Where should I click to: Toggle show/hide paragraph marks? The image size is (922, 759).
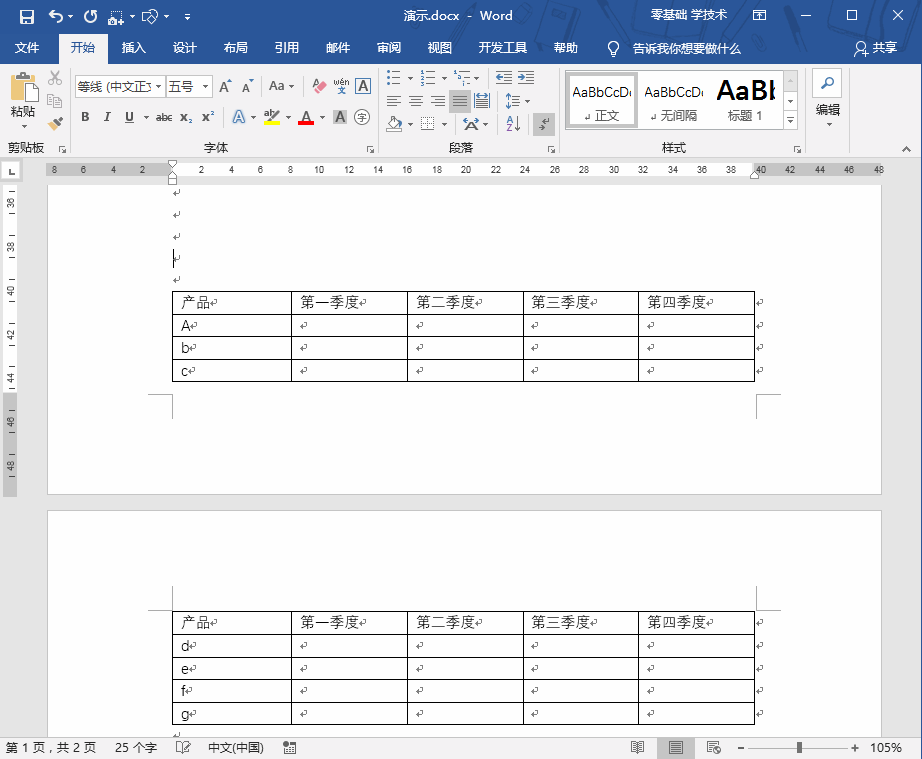544,123
